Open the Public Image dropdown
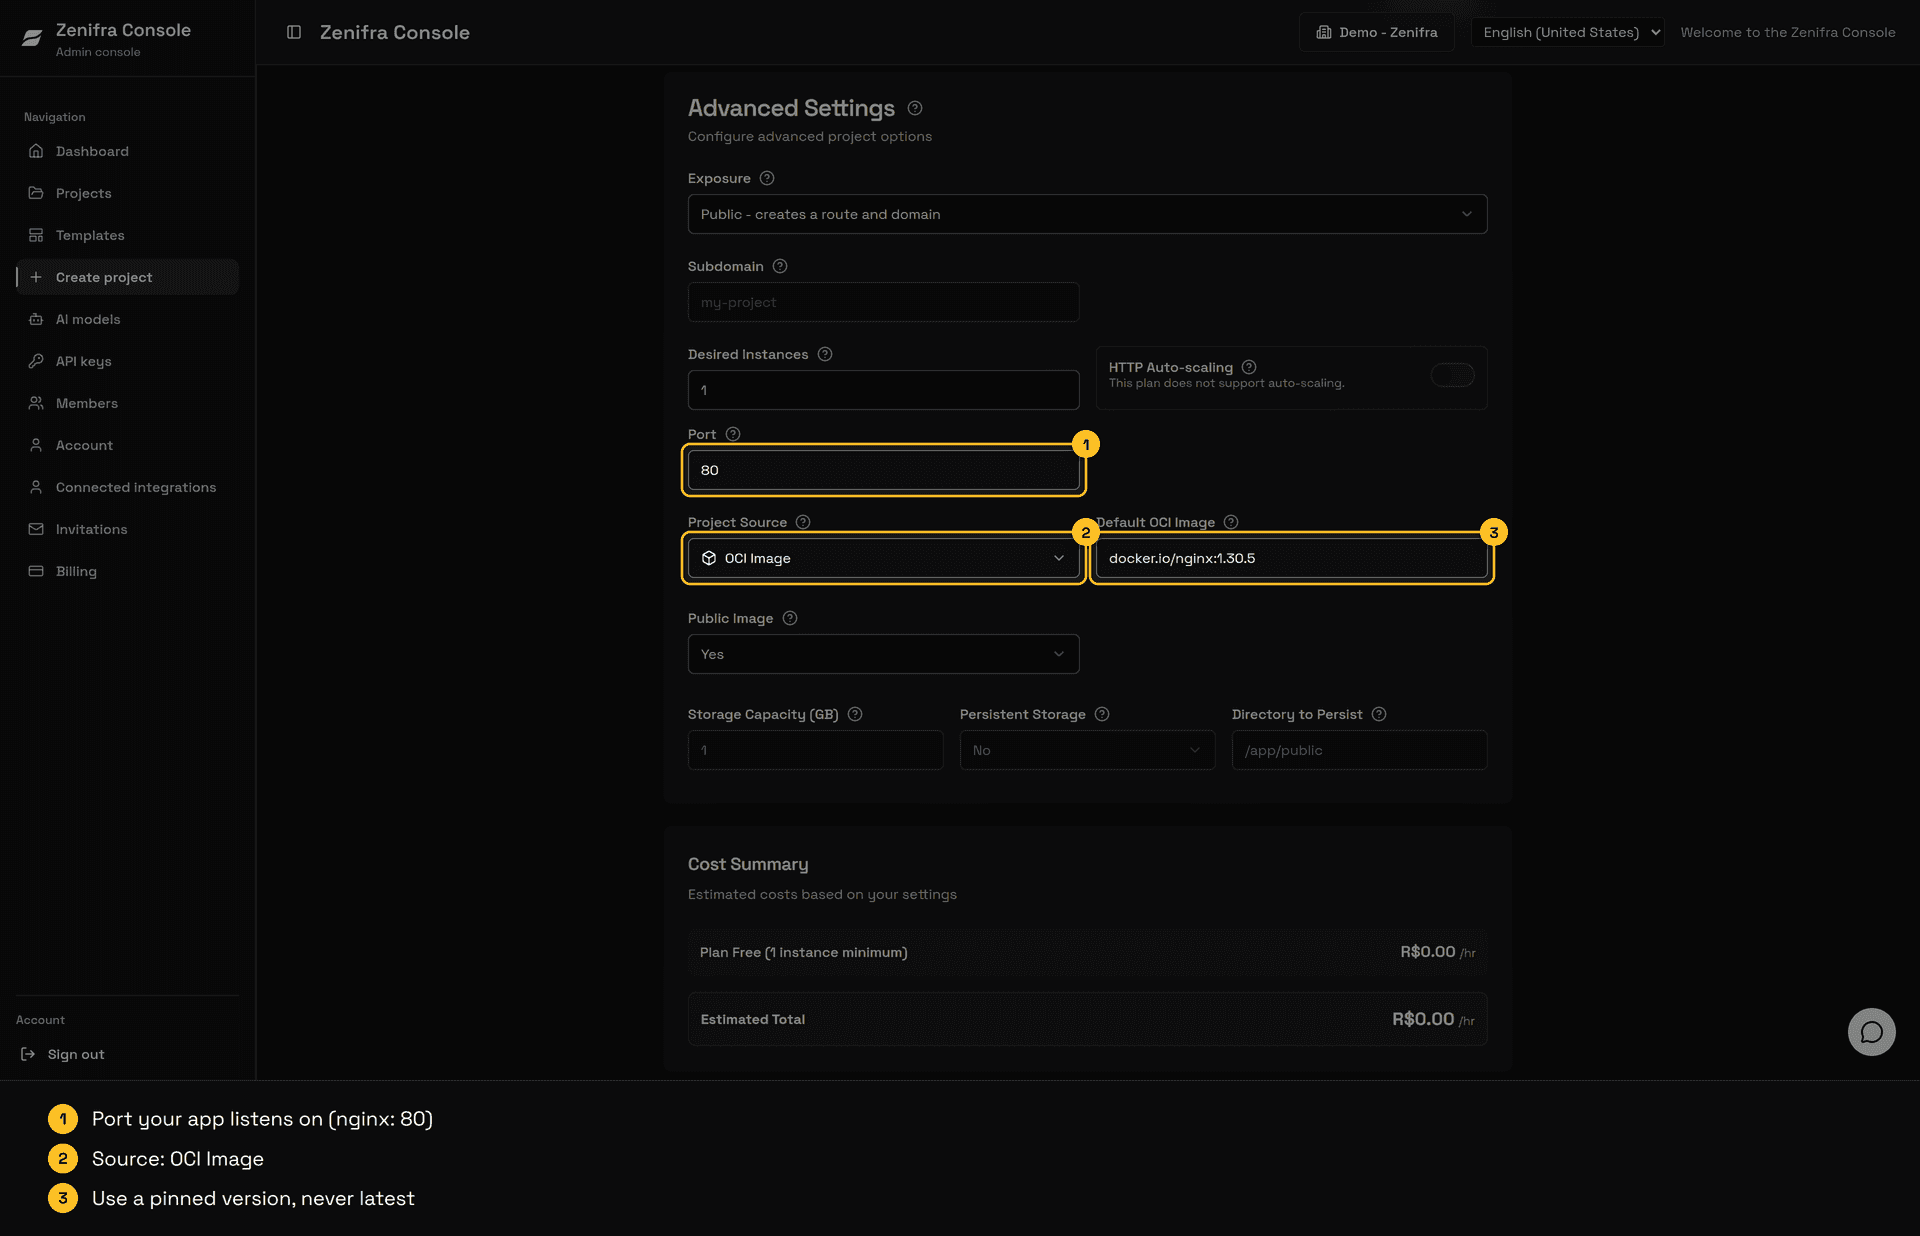This screenshot has width=1920, height=1236. click(884, 654)
